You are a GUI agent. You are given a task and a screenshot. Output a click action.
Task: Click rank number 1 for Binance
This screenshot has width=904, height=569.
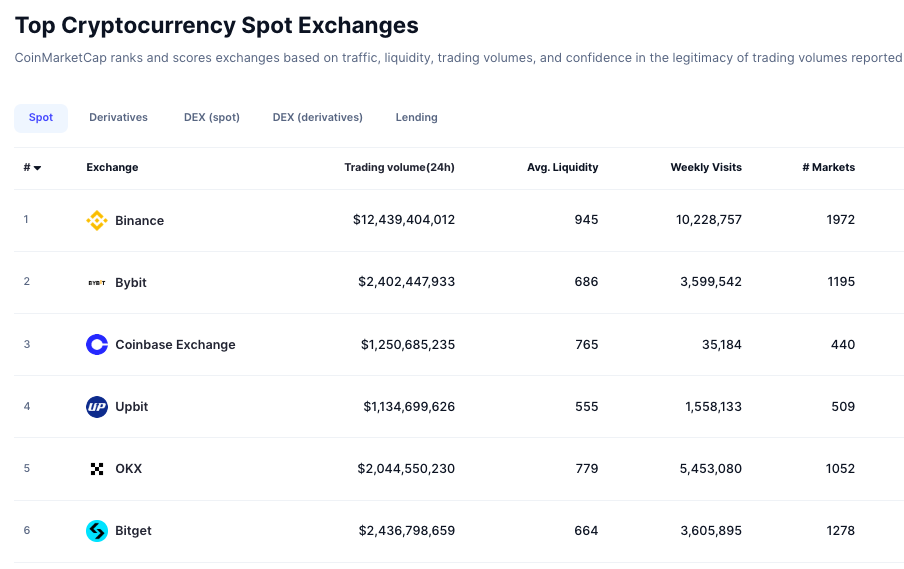[26, 219]
